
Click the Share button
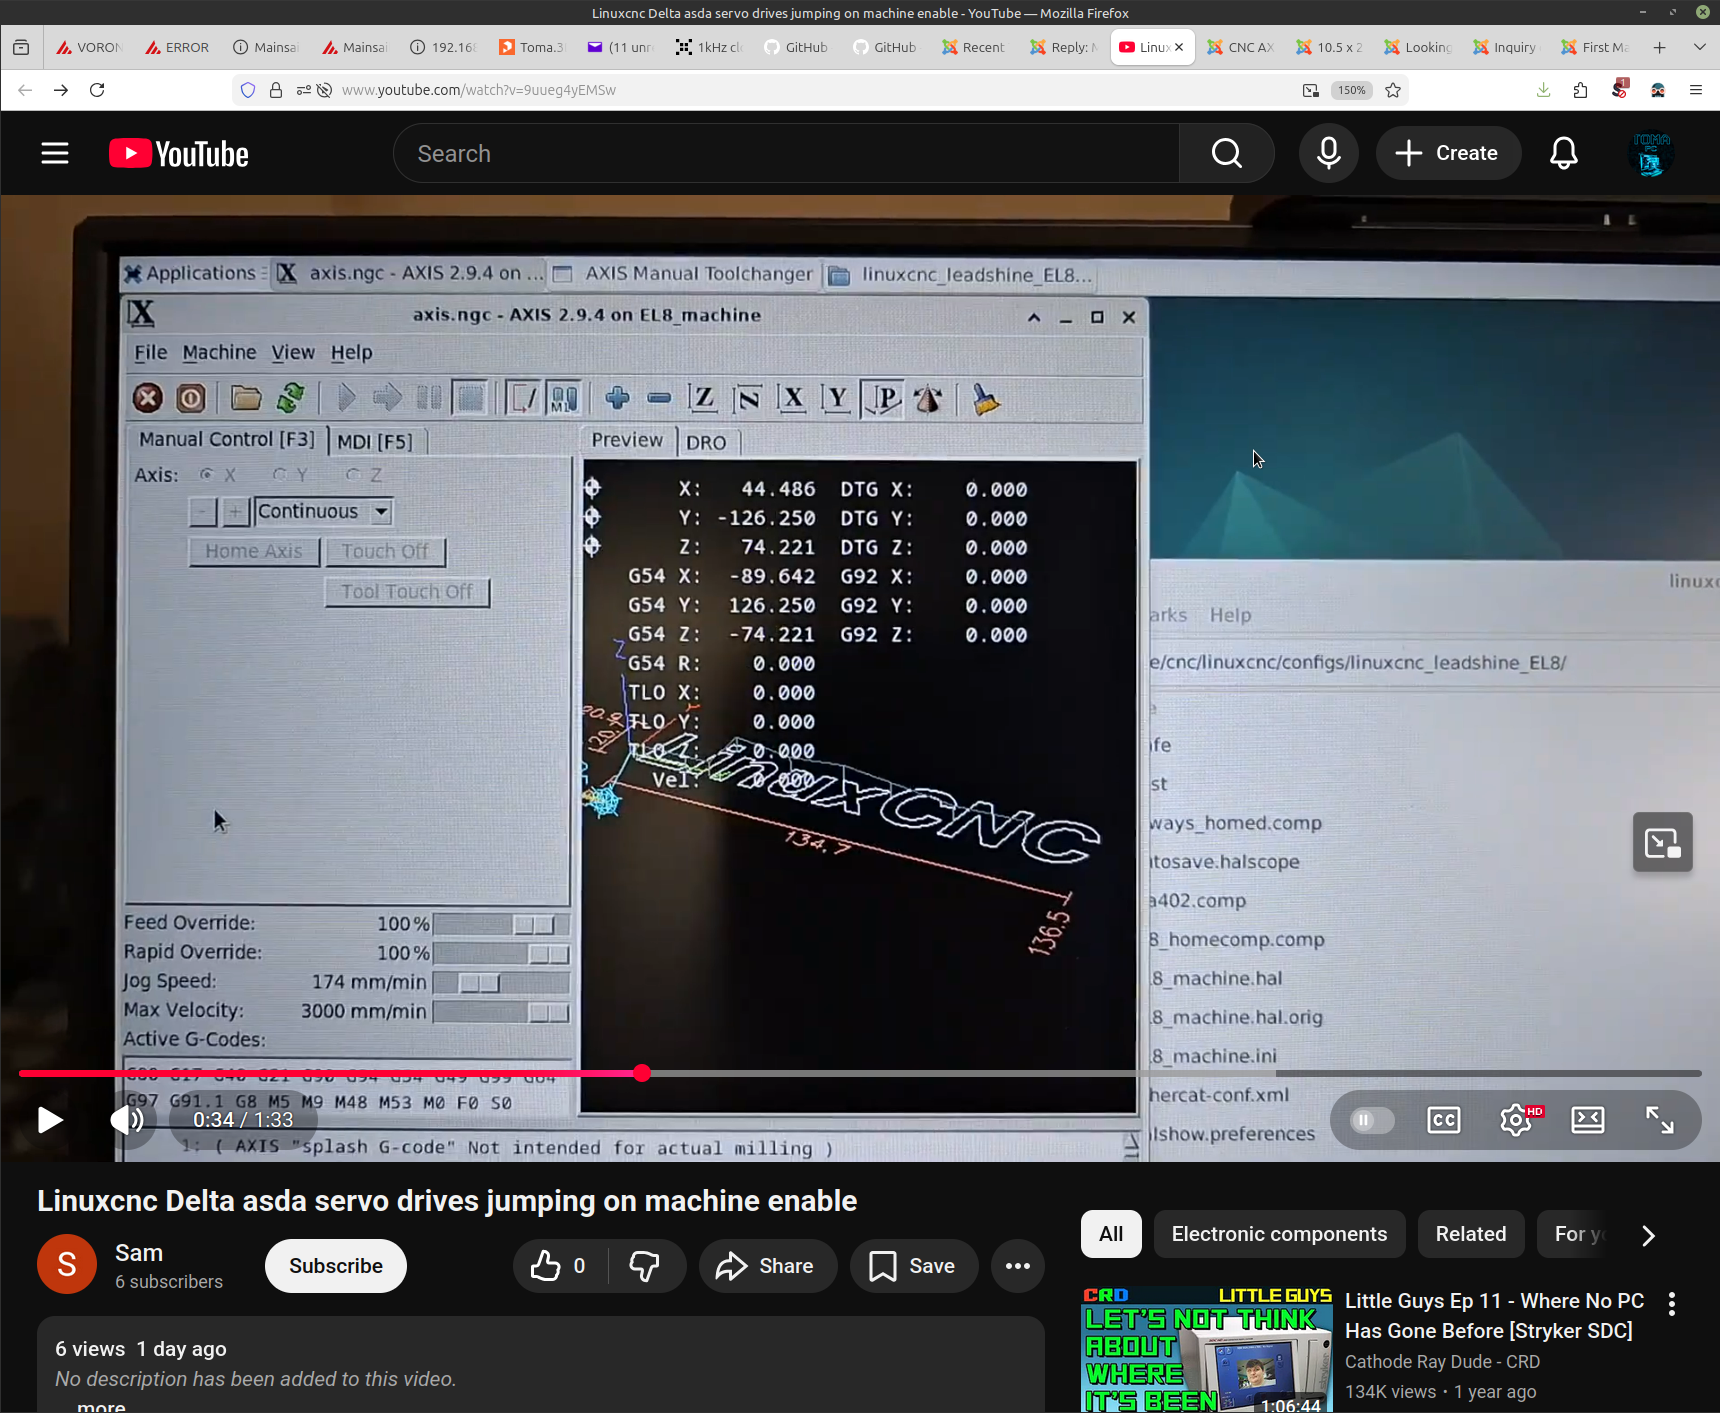click(766, 1266)
